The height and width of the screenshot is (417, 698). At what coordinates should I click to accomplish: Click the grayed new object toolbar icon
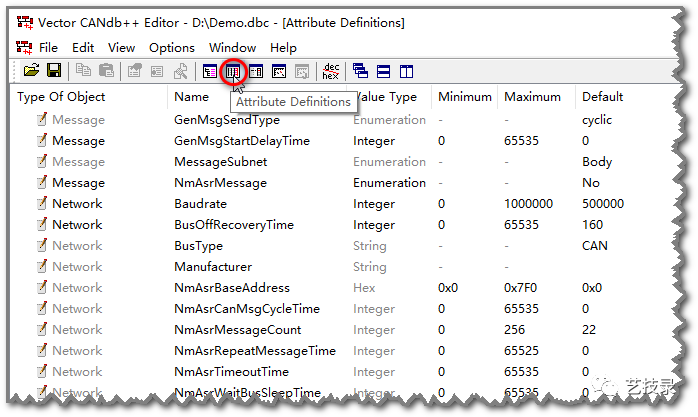click(x=134, y=71)
